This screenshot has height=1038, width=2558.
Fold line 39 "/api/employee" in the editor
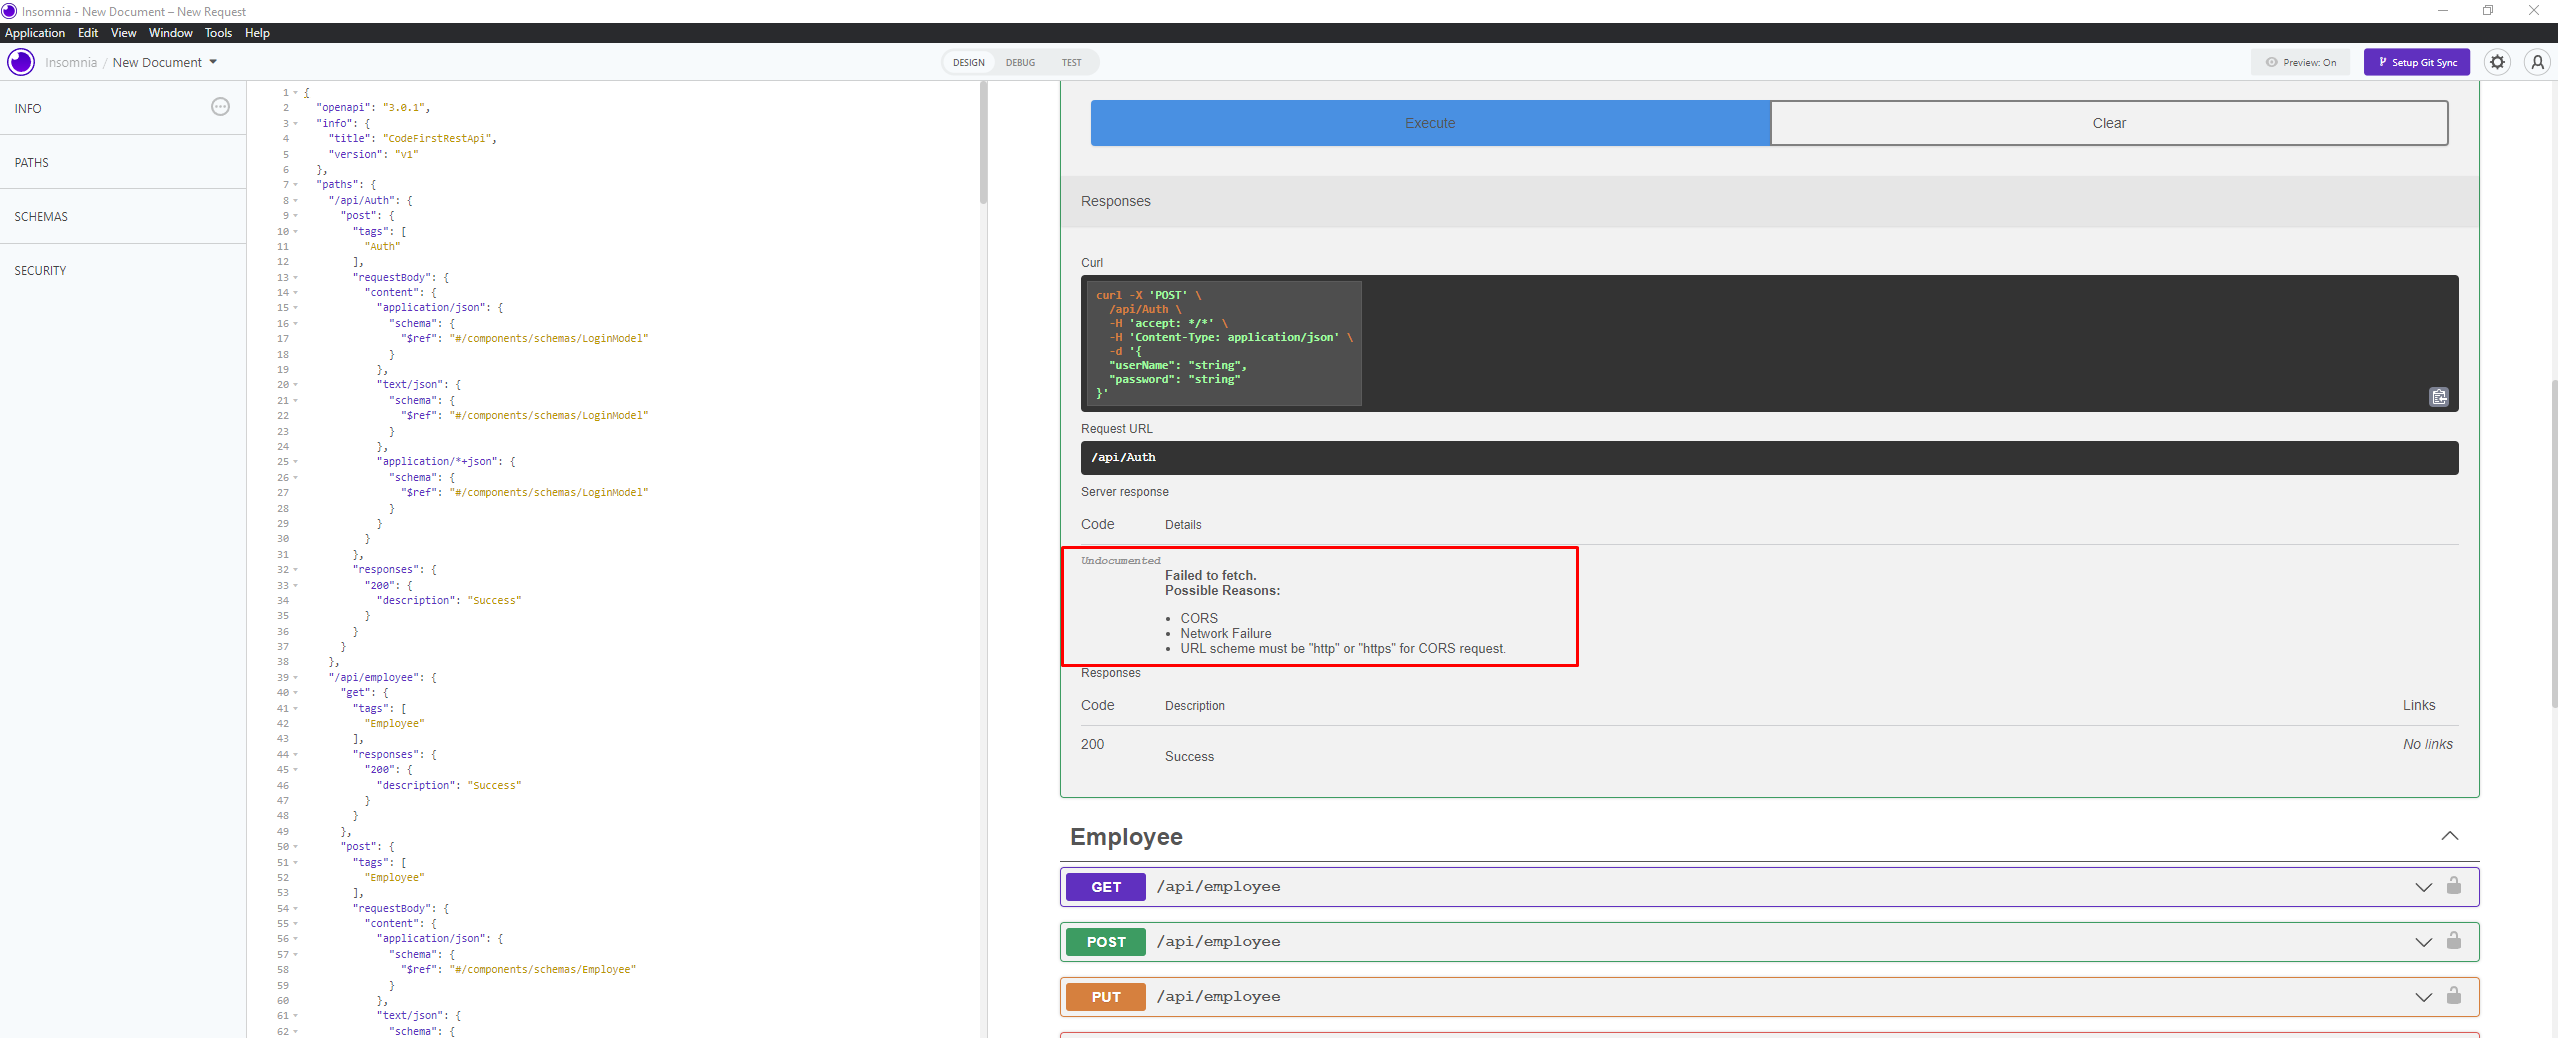(x=296, y=678)
